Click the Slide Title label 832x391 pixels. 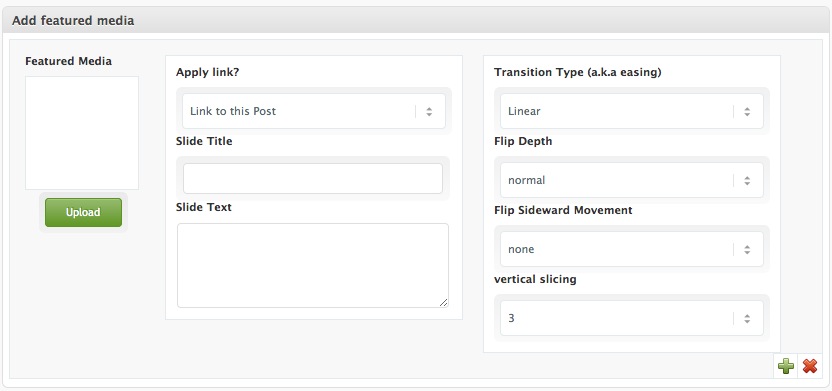204,141
